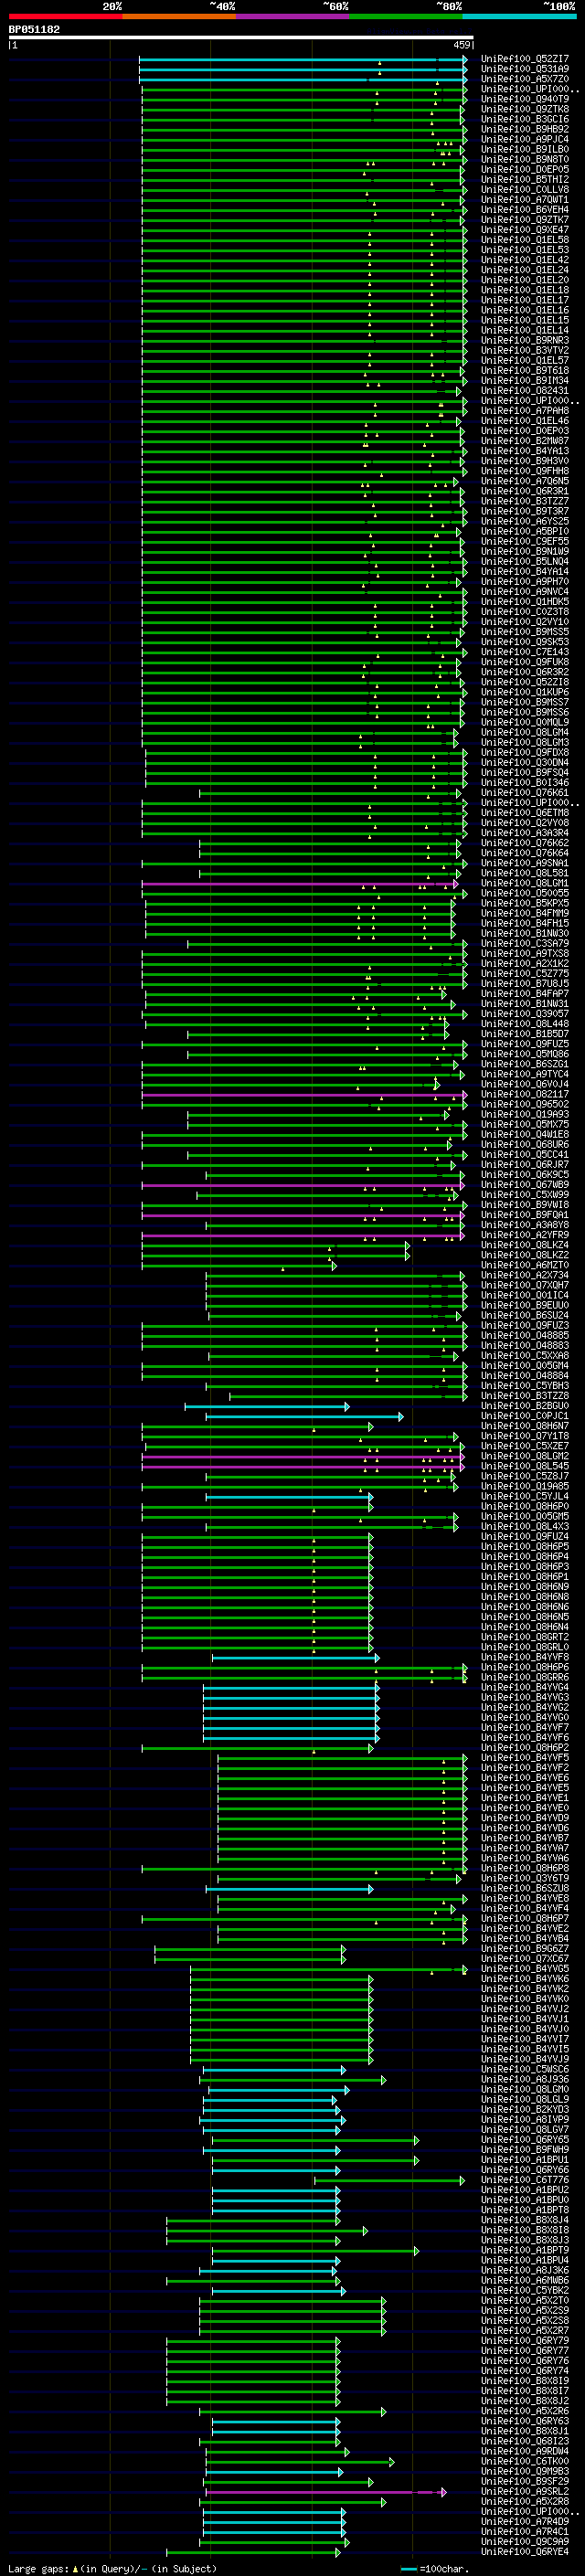Click the UniRef100_O82117 label

tap(525, 1094)
